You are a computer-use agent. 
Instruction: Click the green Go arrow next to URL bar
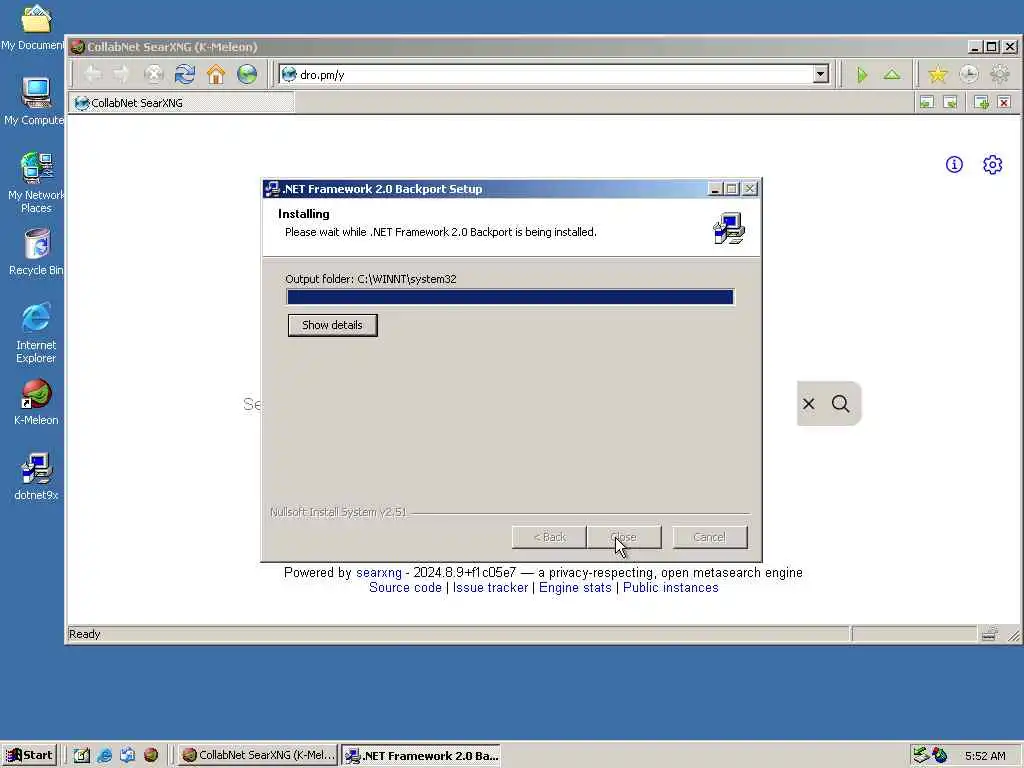point(862,75)
